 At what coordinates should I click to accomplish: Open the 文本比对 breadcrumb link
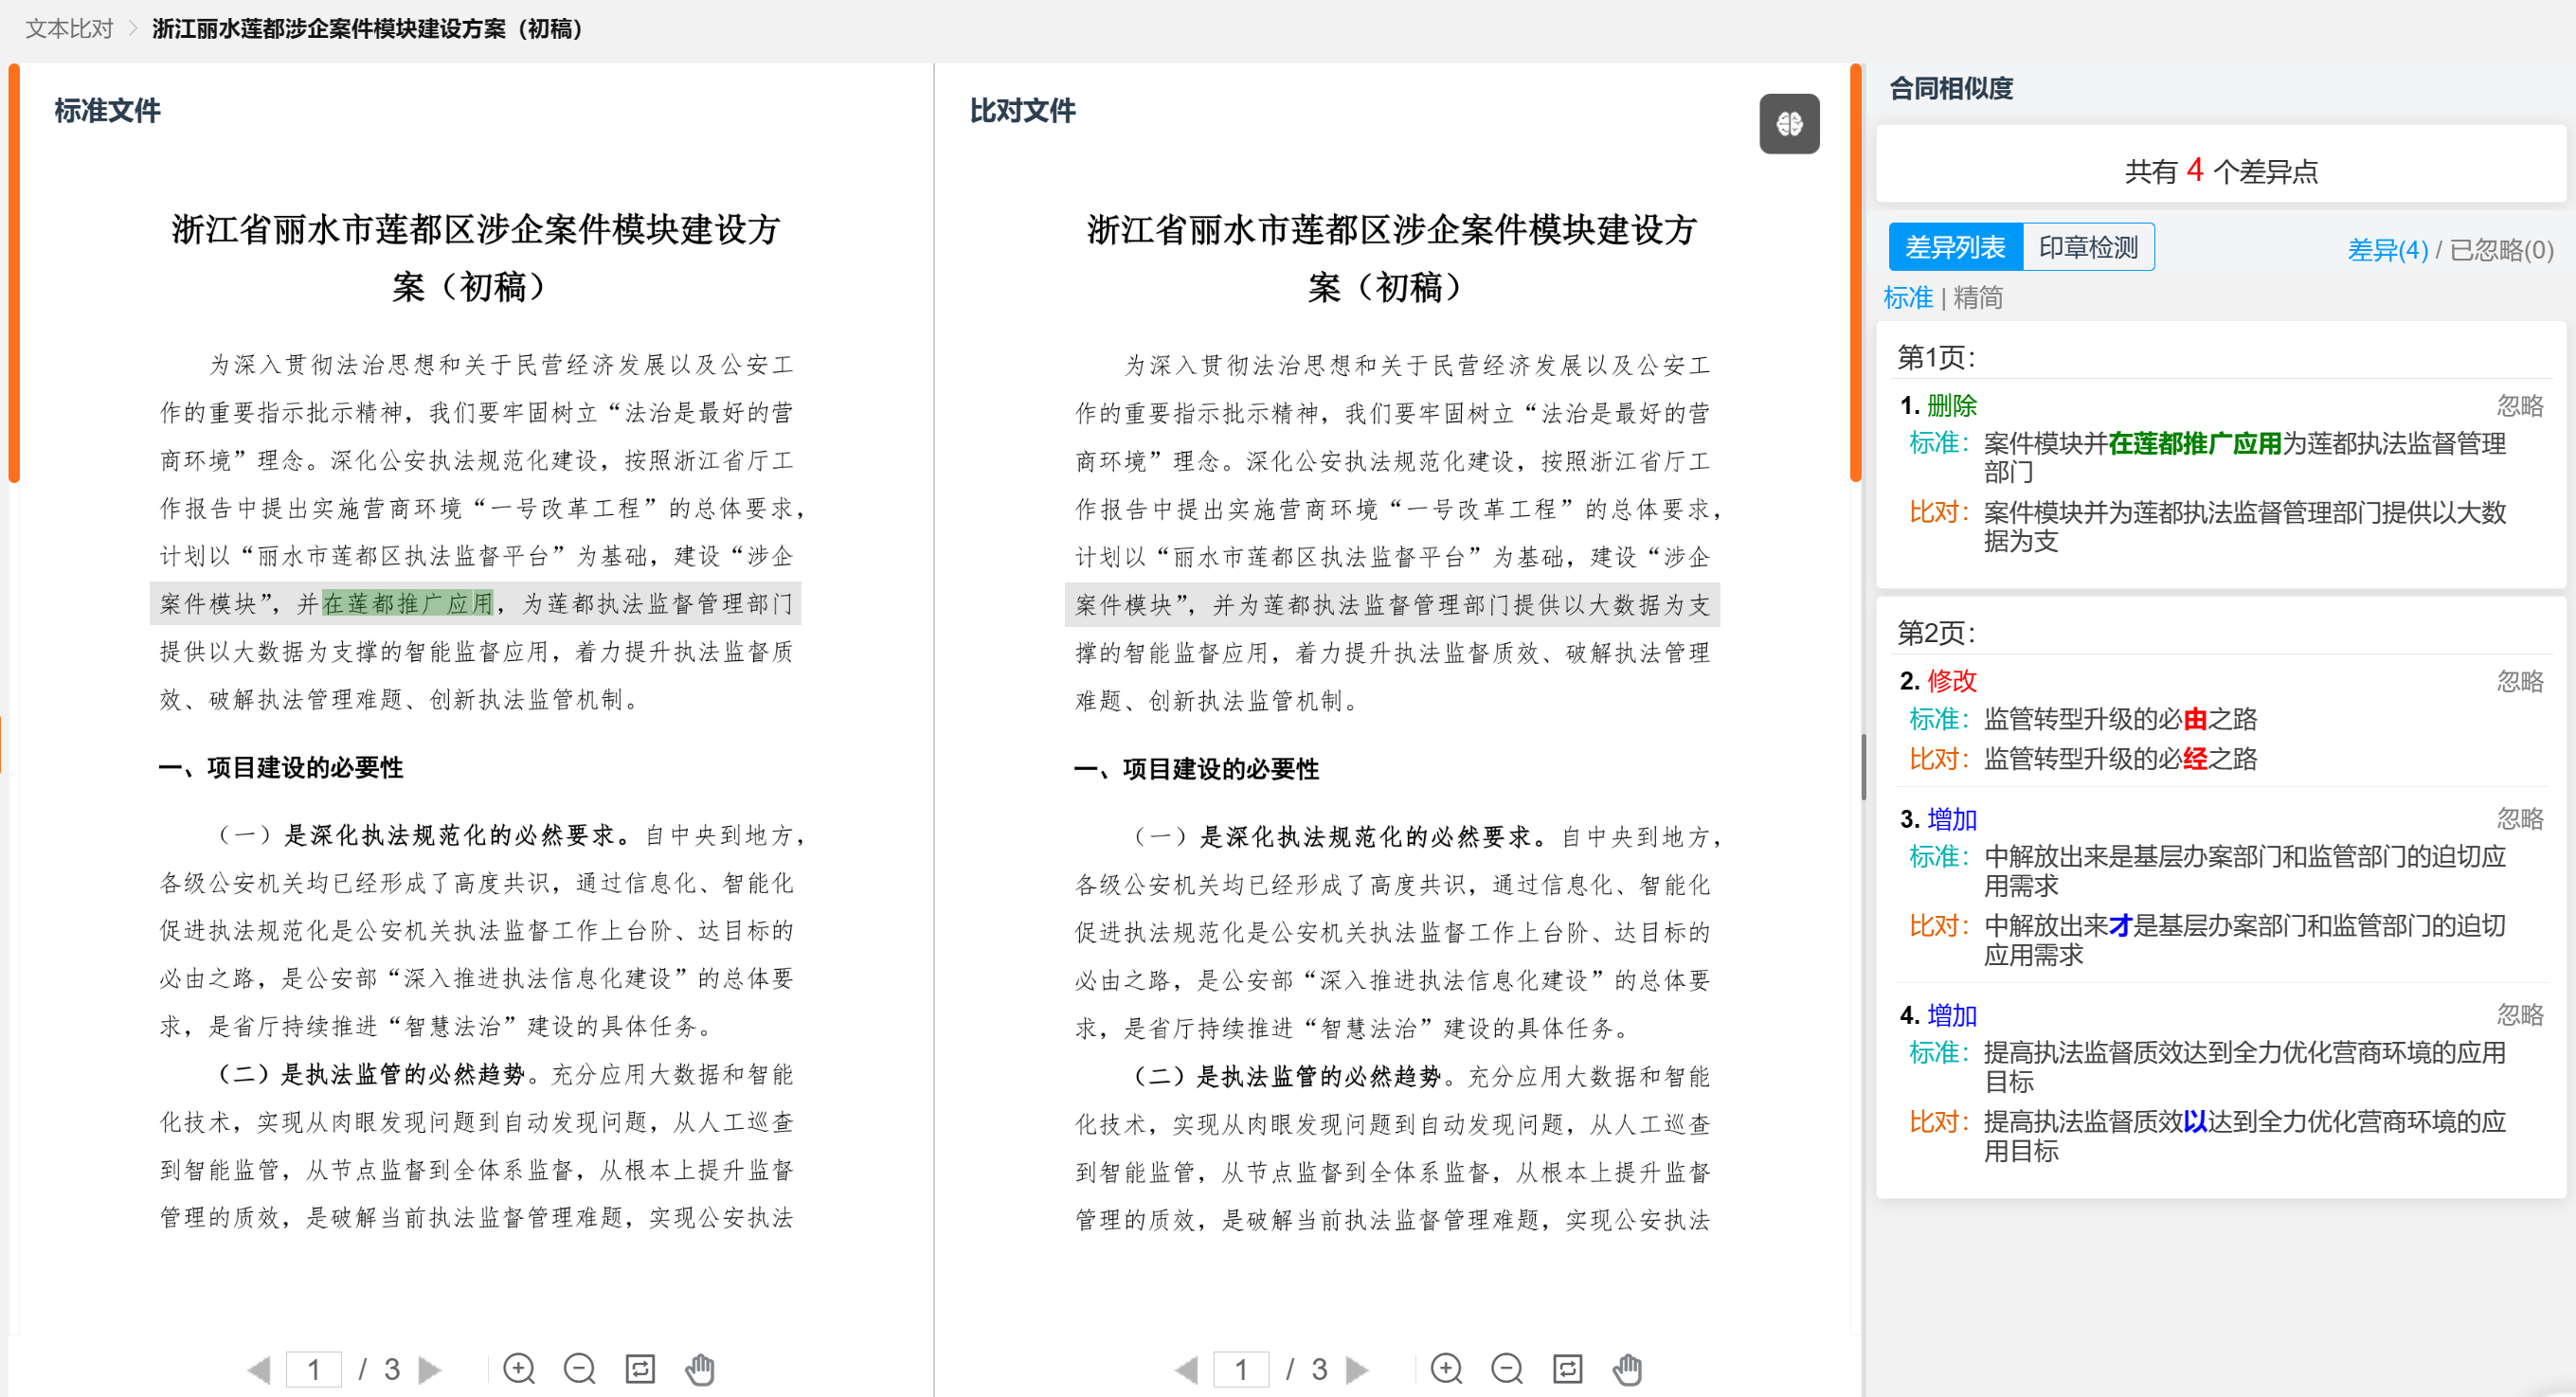(69, 29)
